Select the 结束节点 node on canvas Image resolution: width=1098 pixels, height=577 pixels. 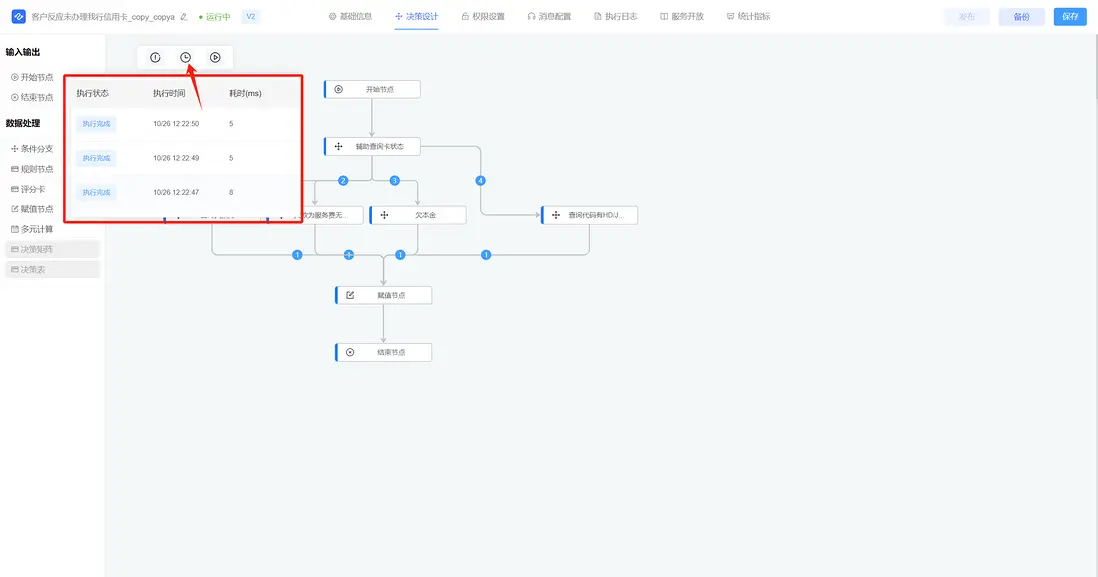click(384, 352)
